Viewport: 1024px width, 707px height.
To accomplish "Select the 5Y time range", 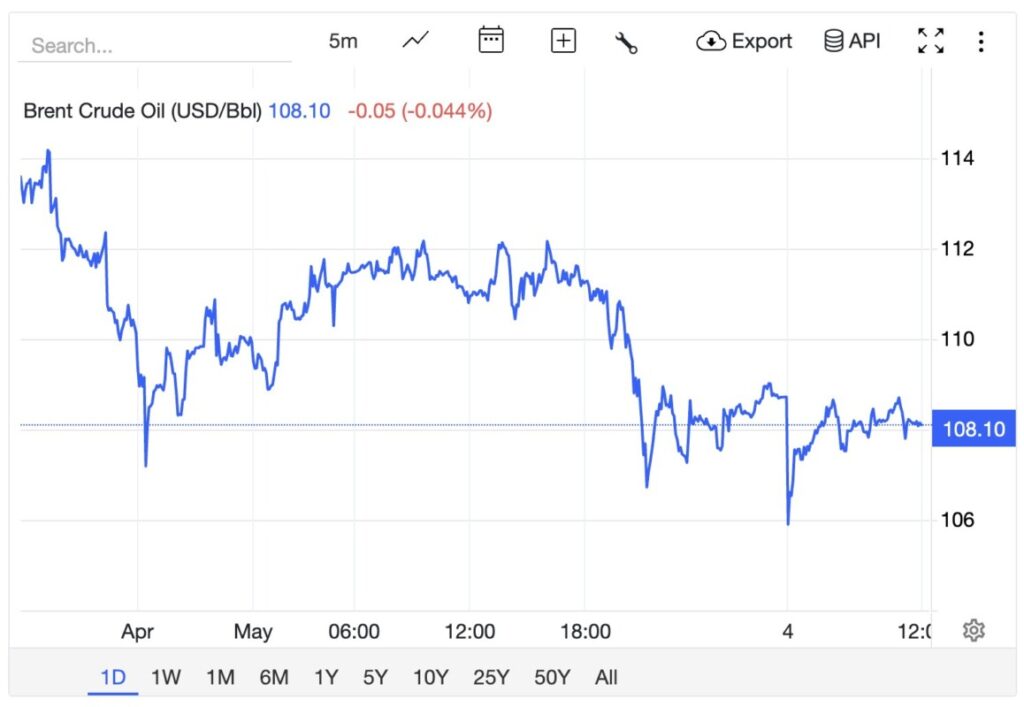I will [376, 677].
